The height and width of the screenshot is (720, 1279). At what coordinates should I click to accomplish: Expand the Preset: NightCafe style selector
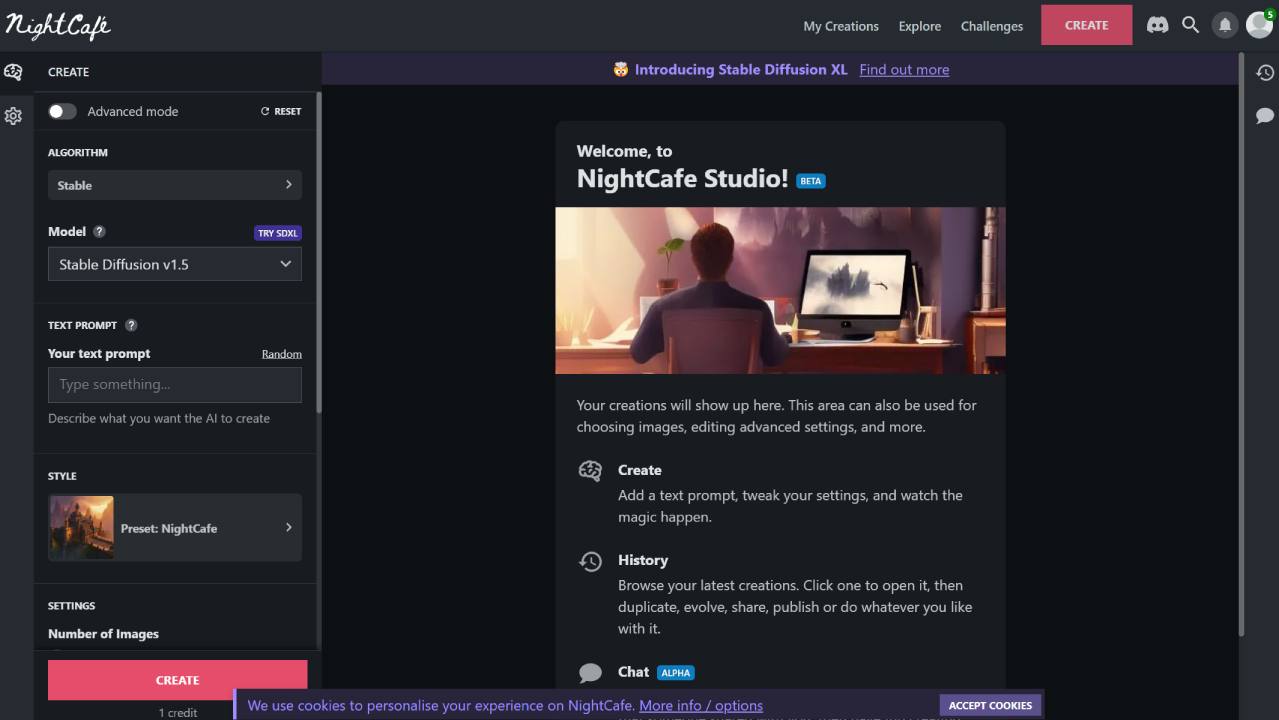[175, 527]
